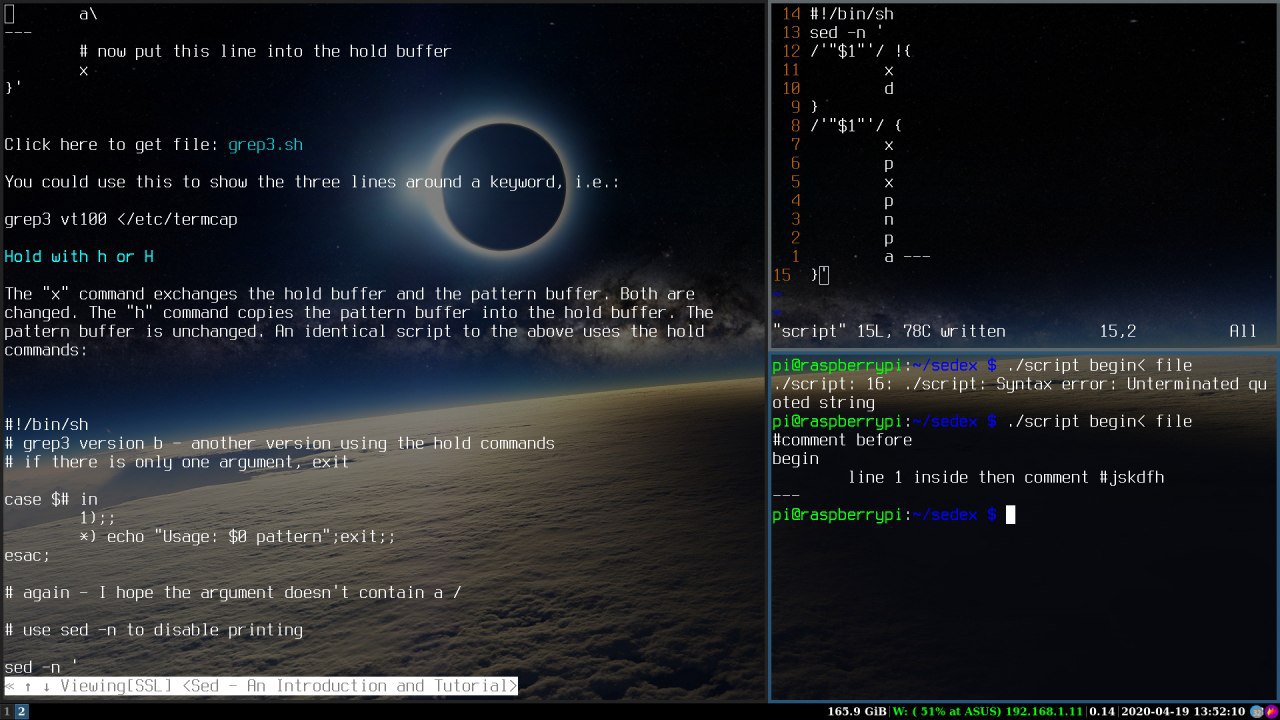Click the 'esac;' line in the web page

coord(27,556)
